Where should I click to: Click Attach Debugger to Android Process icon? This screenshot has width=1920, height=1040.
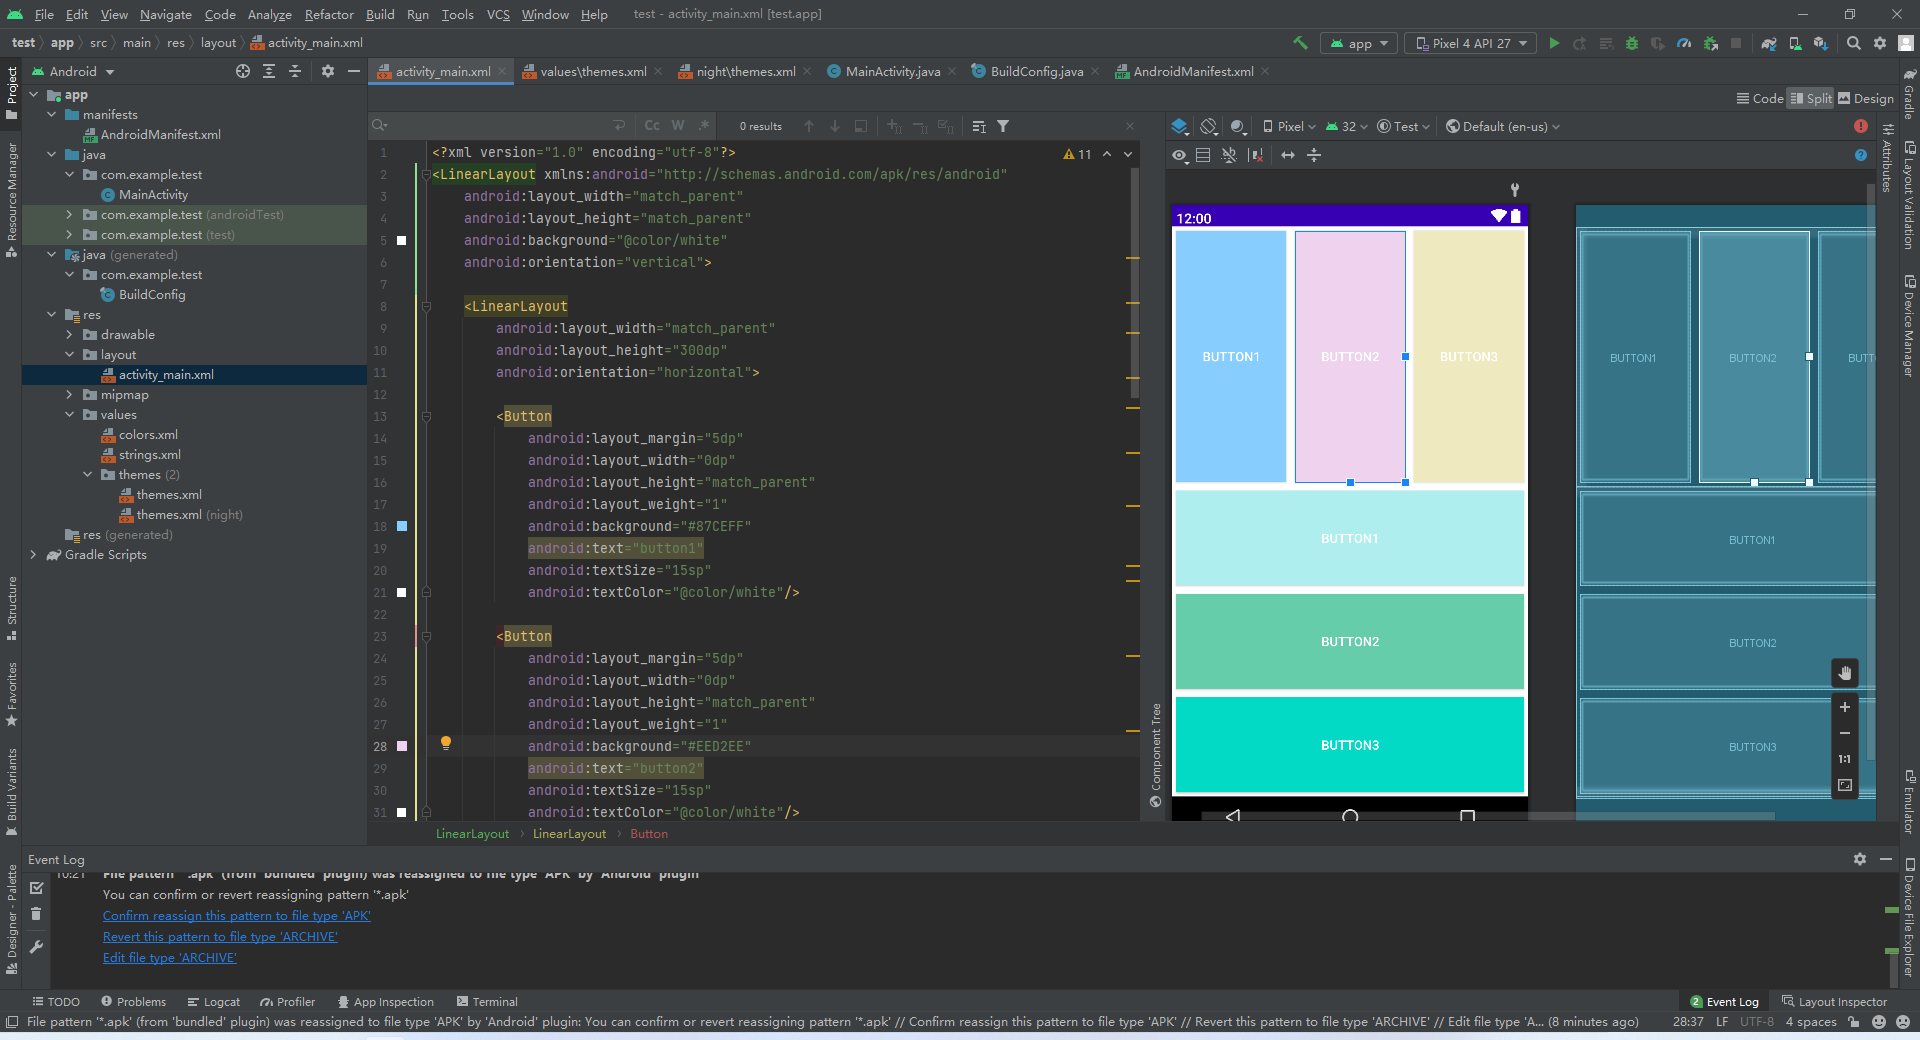click(x=1711, y=43)
